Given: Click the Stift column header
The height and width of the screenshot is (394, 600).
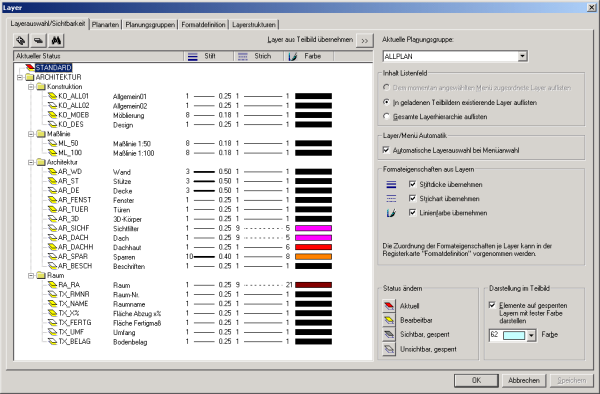Looking at the screenshot, I should tap(209, 56).
